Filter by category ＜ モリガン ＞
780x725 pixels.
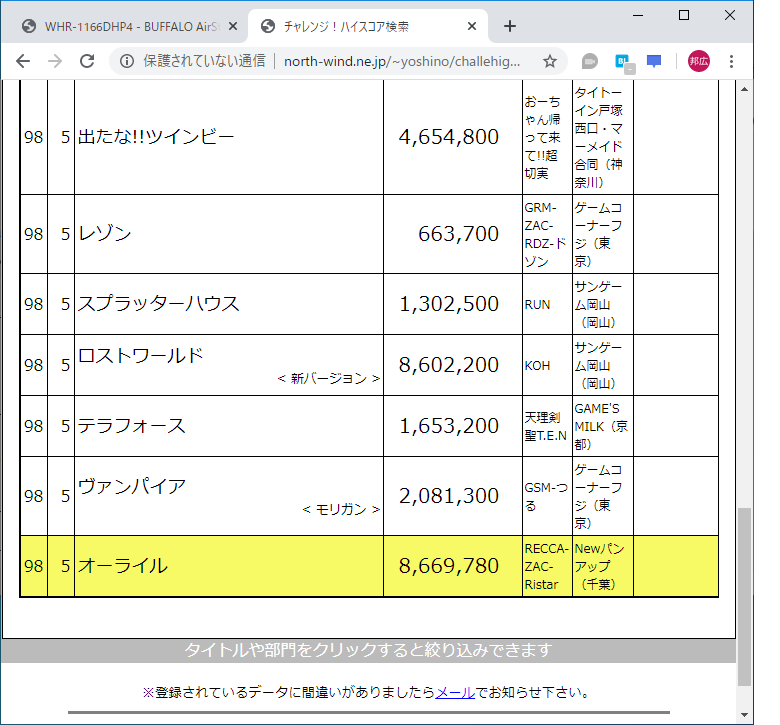pos(341,510)
